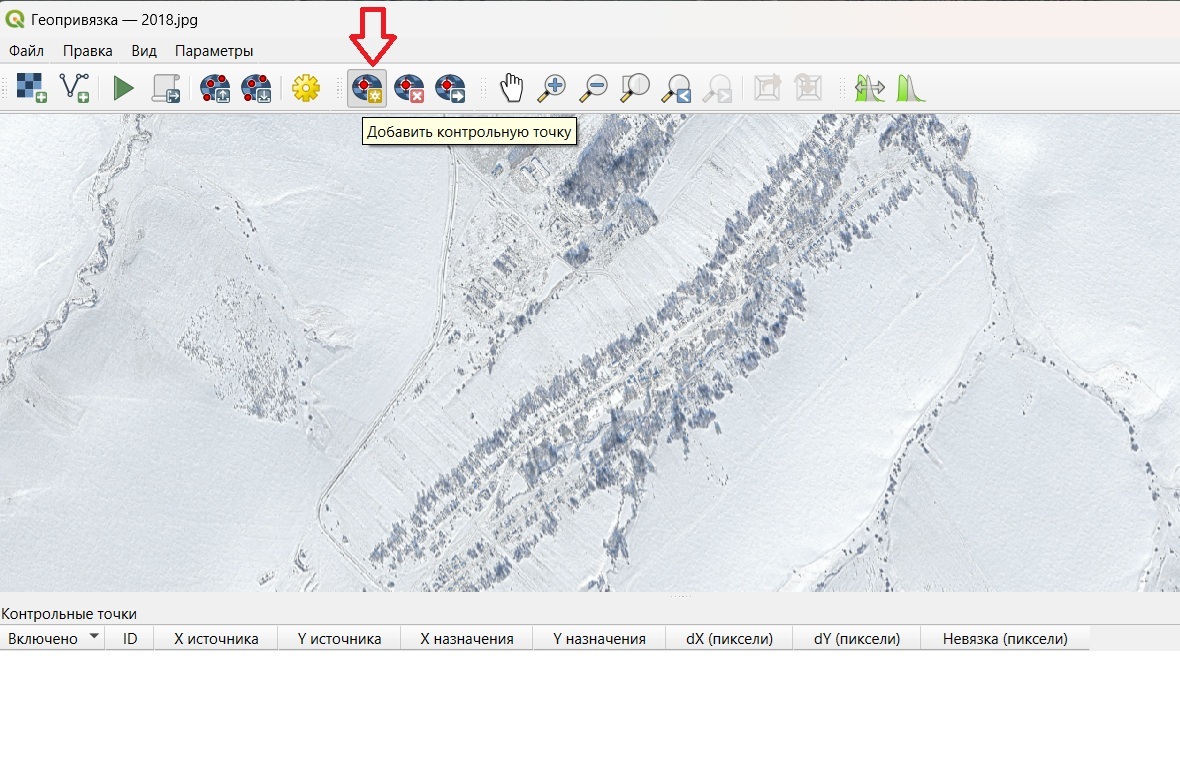The image size is (1180, 765).
Task: Click Link Georeferencer to QGIS icon
Action: [767, 88]
